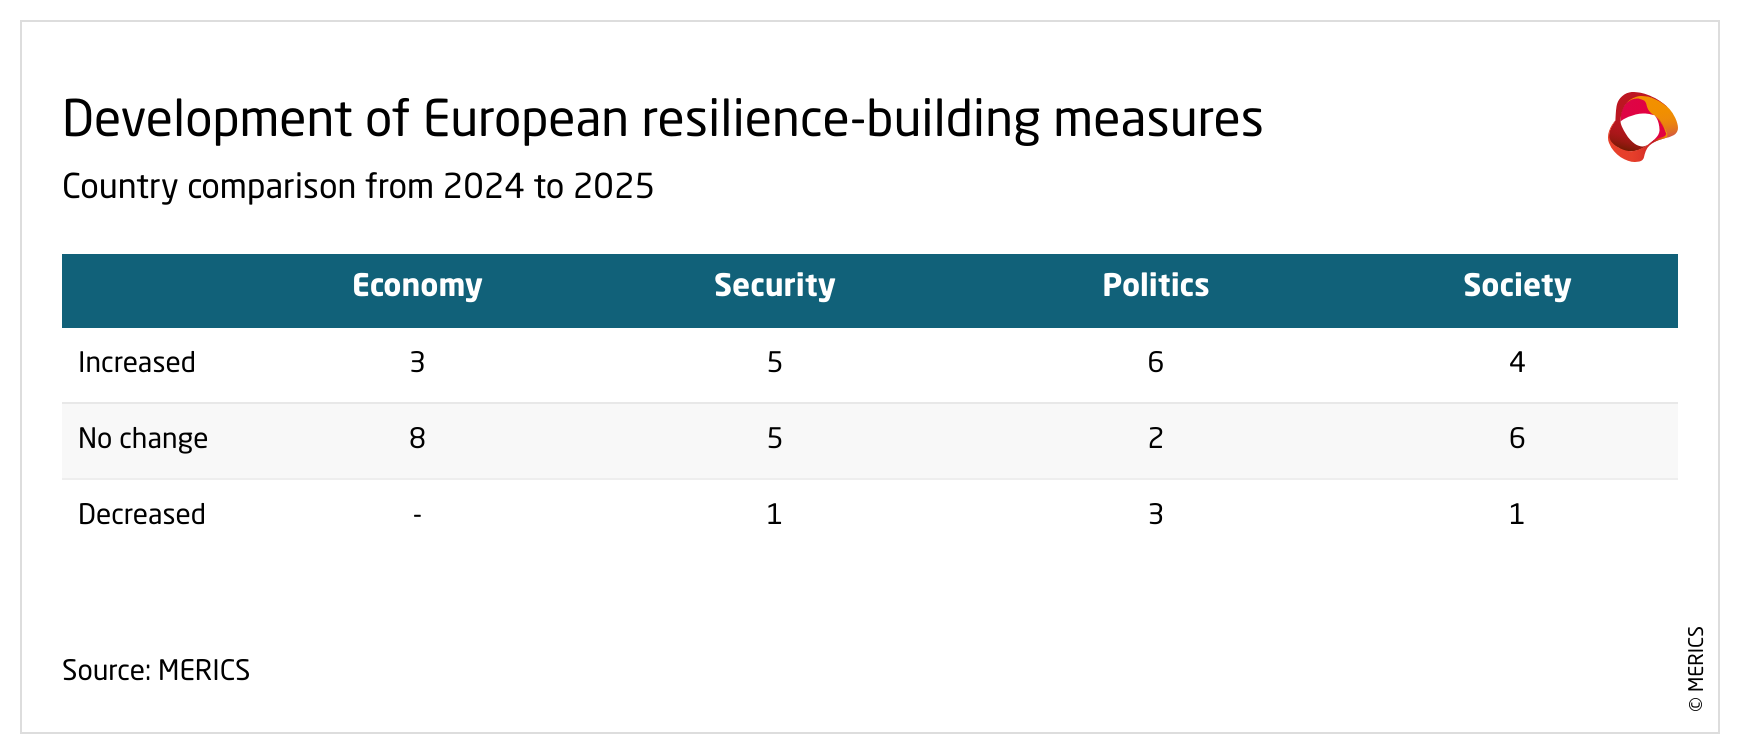Click the Increased value under Economy
Viewport: 1740px width, 754px height.
coord(417,362)
